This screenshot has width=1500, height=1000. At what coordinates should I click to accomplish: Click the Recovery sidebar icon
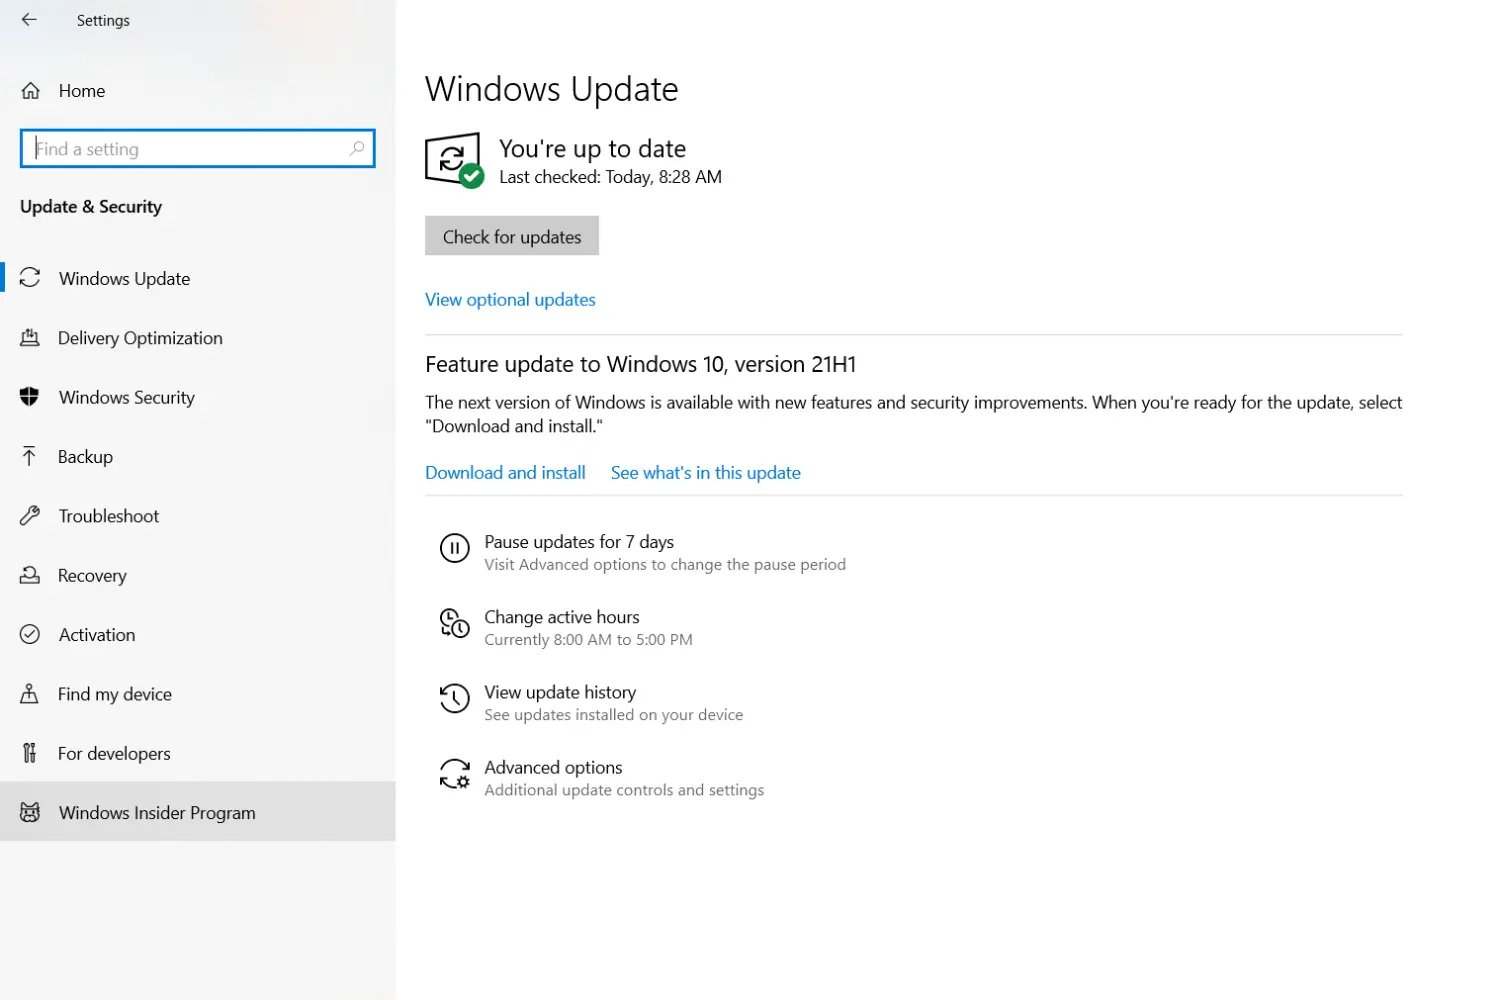coord(30,575)
